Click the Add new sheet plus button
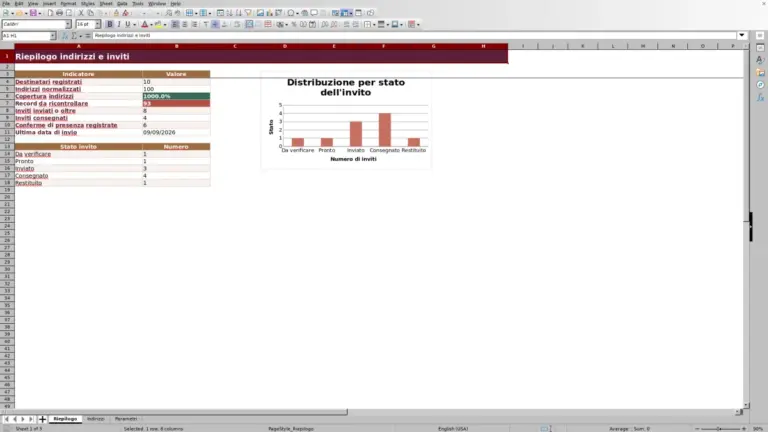The height and width of the screenshot is (432, 768). pos(42,419)
